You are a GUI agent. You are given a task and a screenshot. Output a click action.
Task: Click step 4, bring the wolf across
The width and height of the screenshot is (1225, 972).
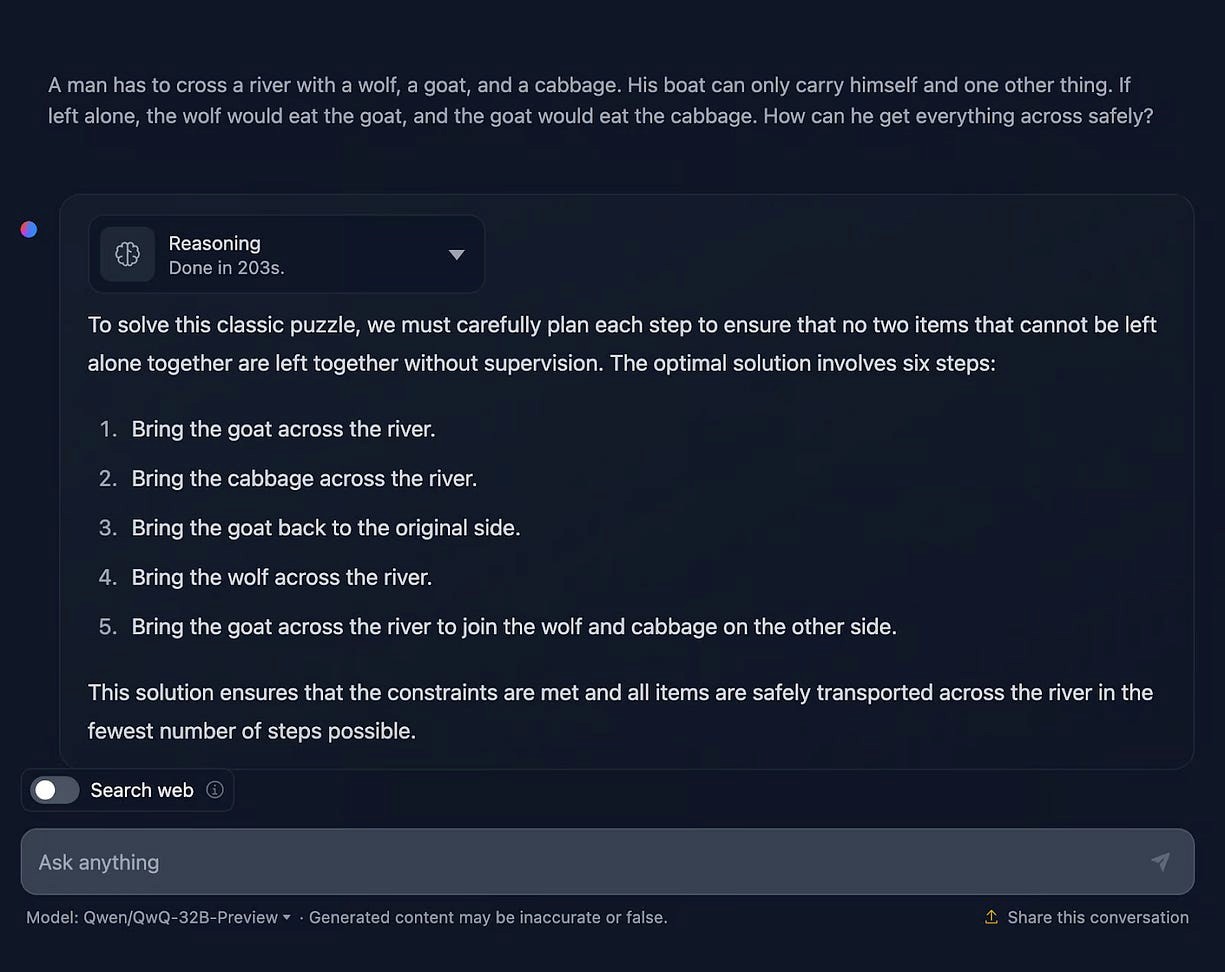pos(282,577)
